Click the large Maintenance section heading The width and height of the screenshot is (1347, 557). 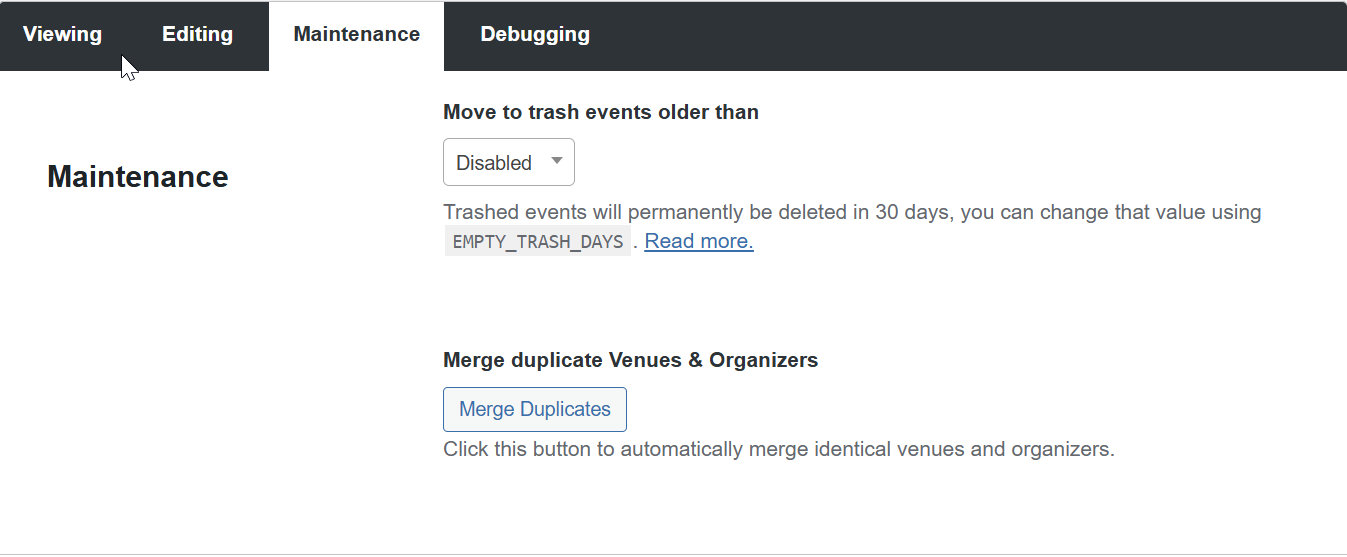(138, 177)
